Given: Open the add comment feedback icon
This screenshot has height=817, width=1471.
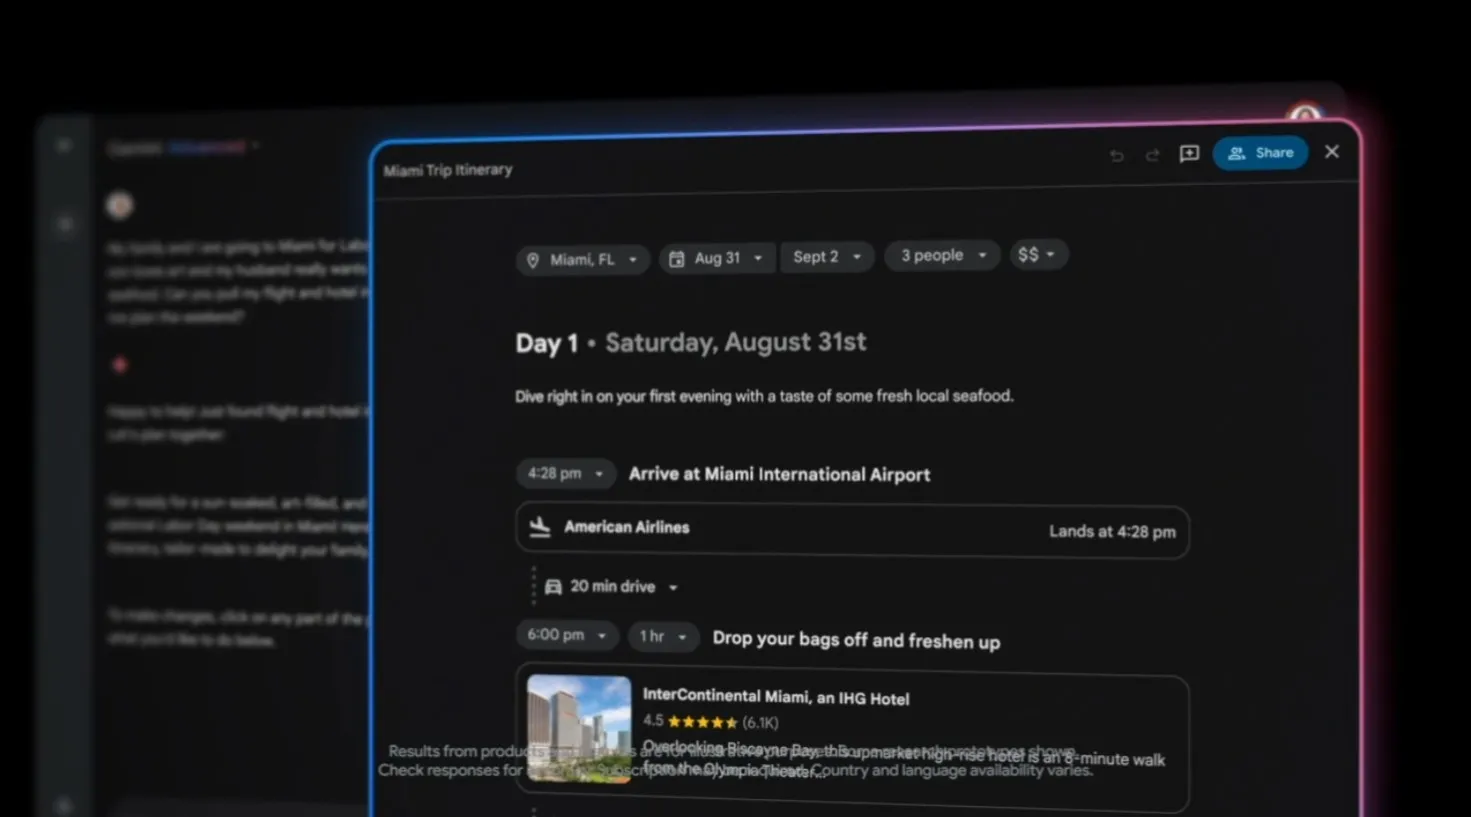Looking at the screenshot, I should (x=1189, y=153).
